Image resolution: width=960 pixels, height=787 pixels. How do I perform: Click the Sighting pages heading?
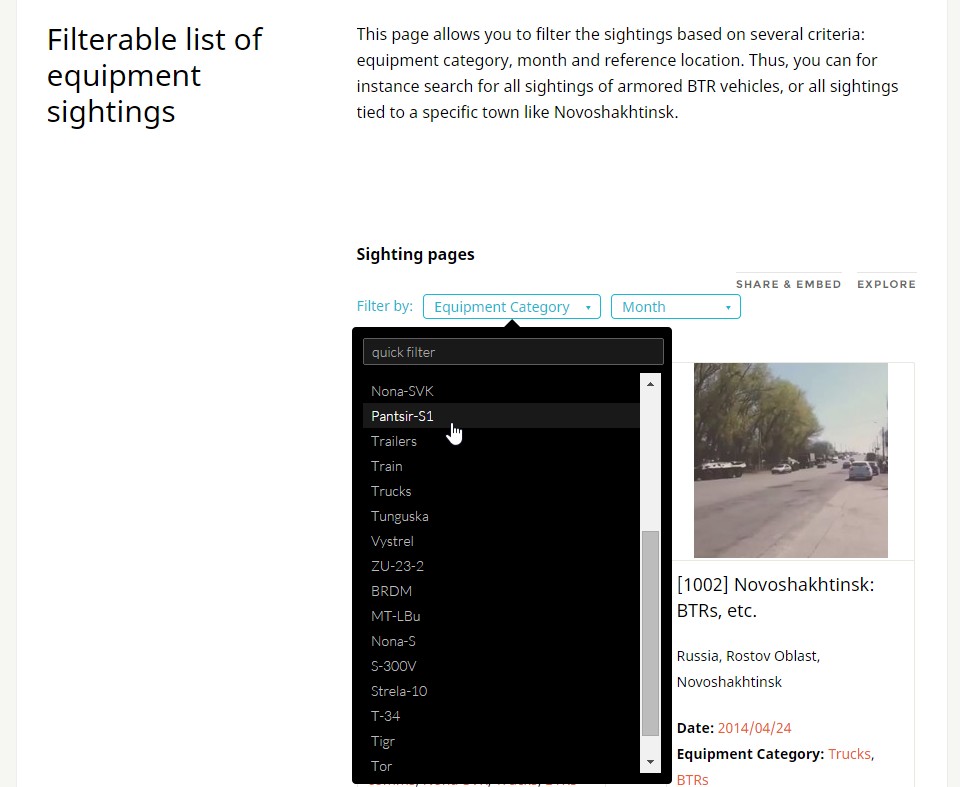click(x=415, y=254)
